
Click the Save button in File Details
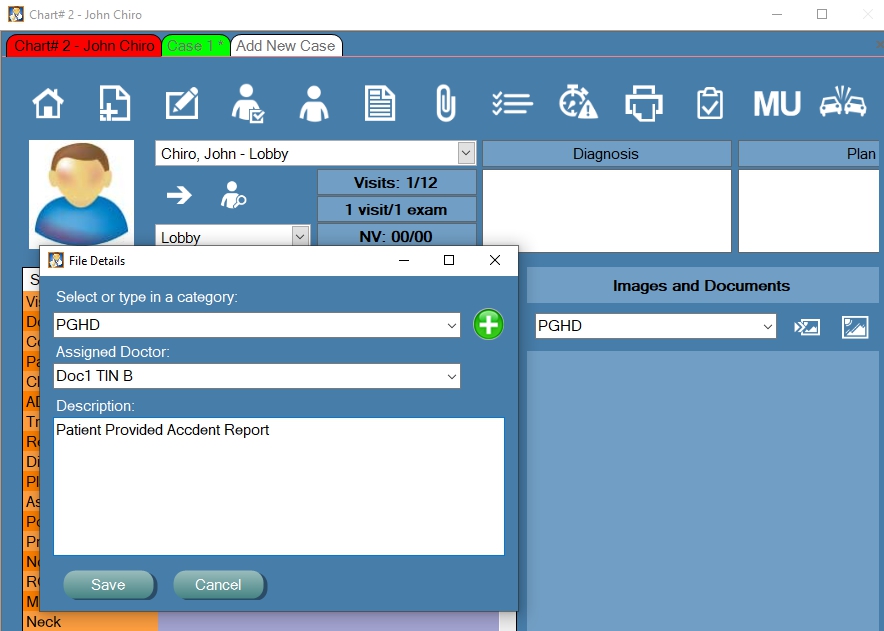pos(108,586)
